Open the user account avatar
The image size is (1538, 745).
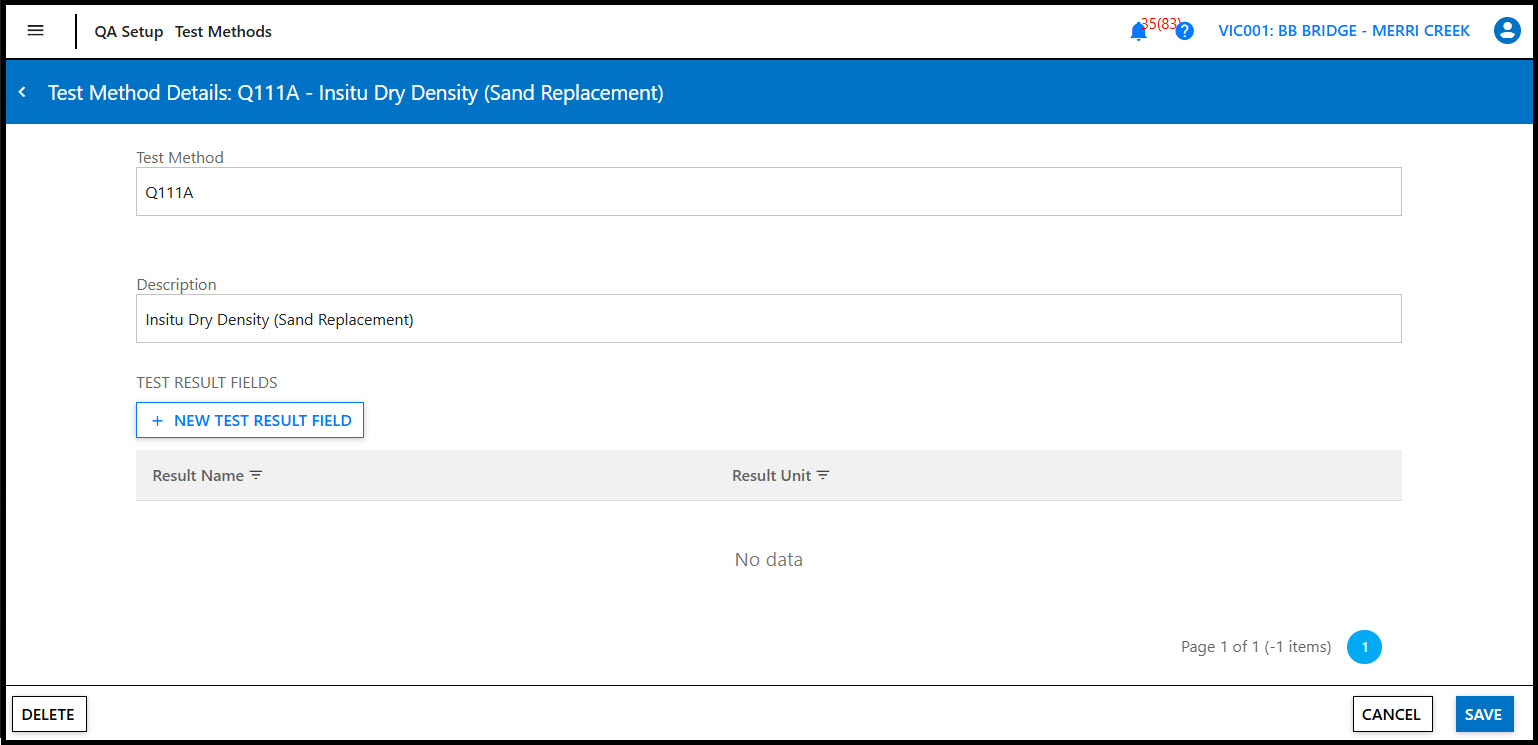pos(1506,31)
